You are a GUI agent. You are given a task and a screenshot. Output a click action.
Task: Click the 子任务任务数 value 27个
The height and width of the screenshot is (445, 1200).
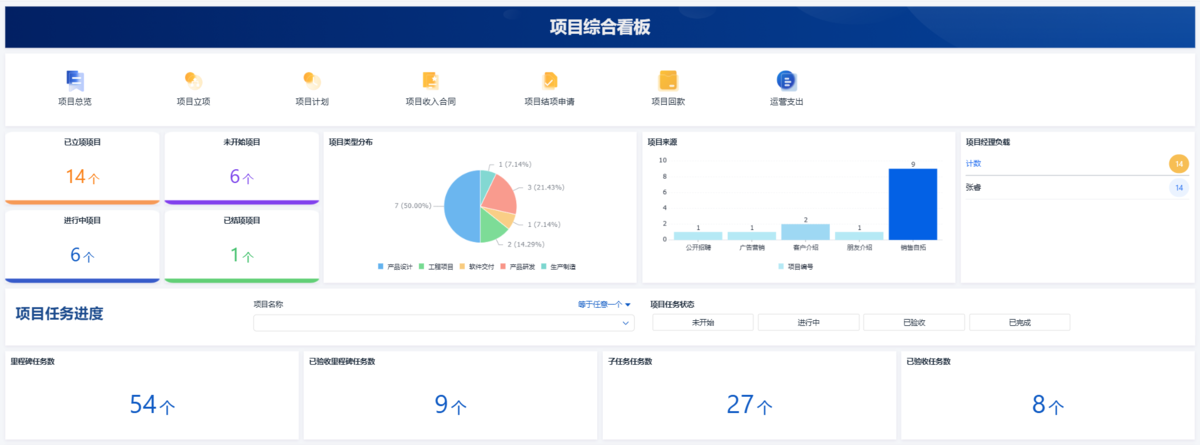(x=749, y=405)
